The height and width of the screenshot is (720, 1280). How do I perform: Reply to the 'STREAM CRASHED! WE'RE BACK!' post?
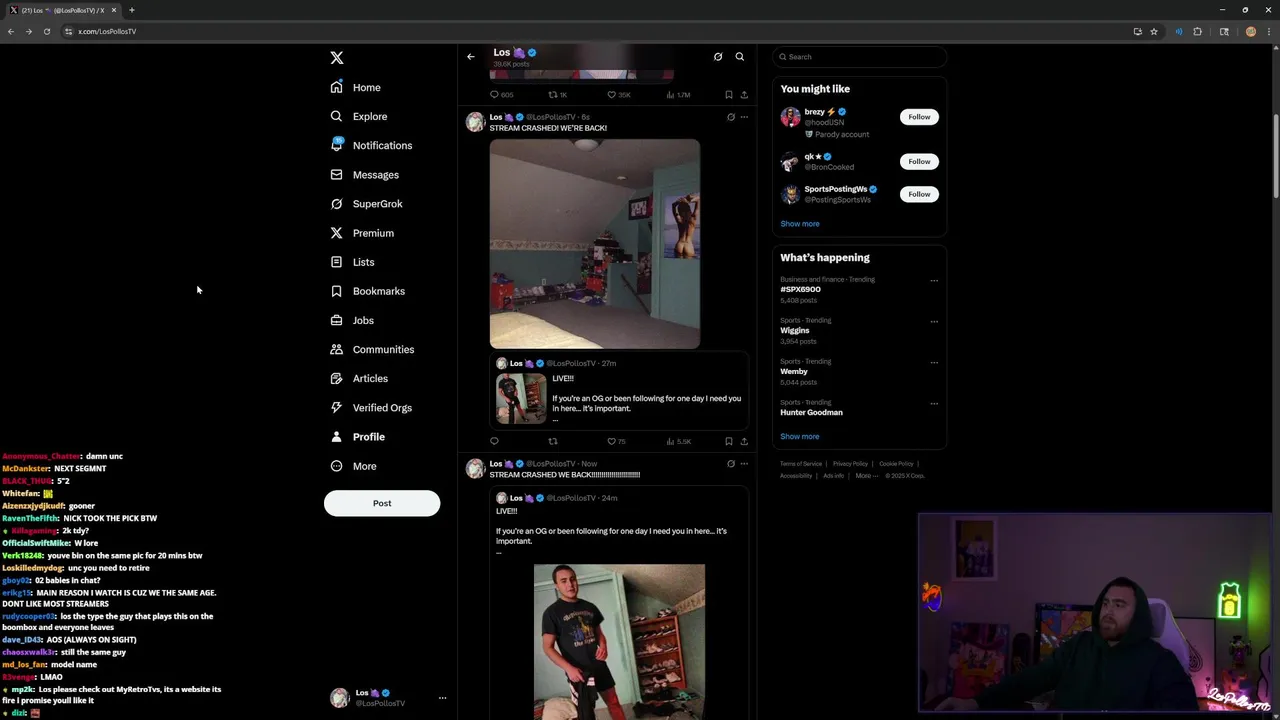[x=494, y=441]
